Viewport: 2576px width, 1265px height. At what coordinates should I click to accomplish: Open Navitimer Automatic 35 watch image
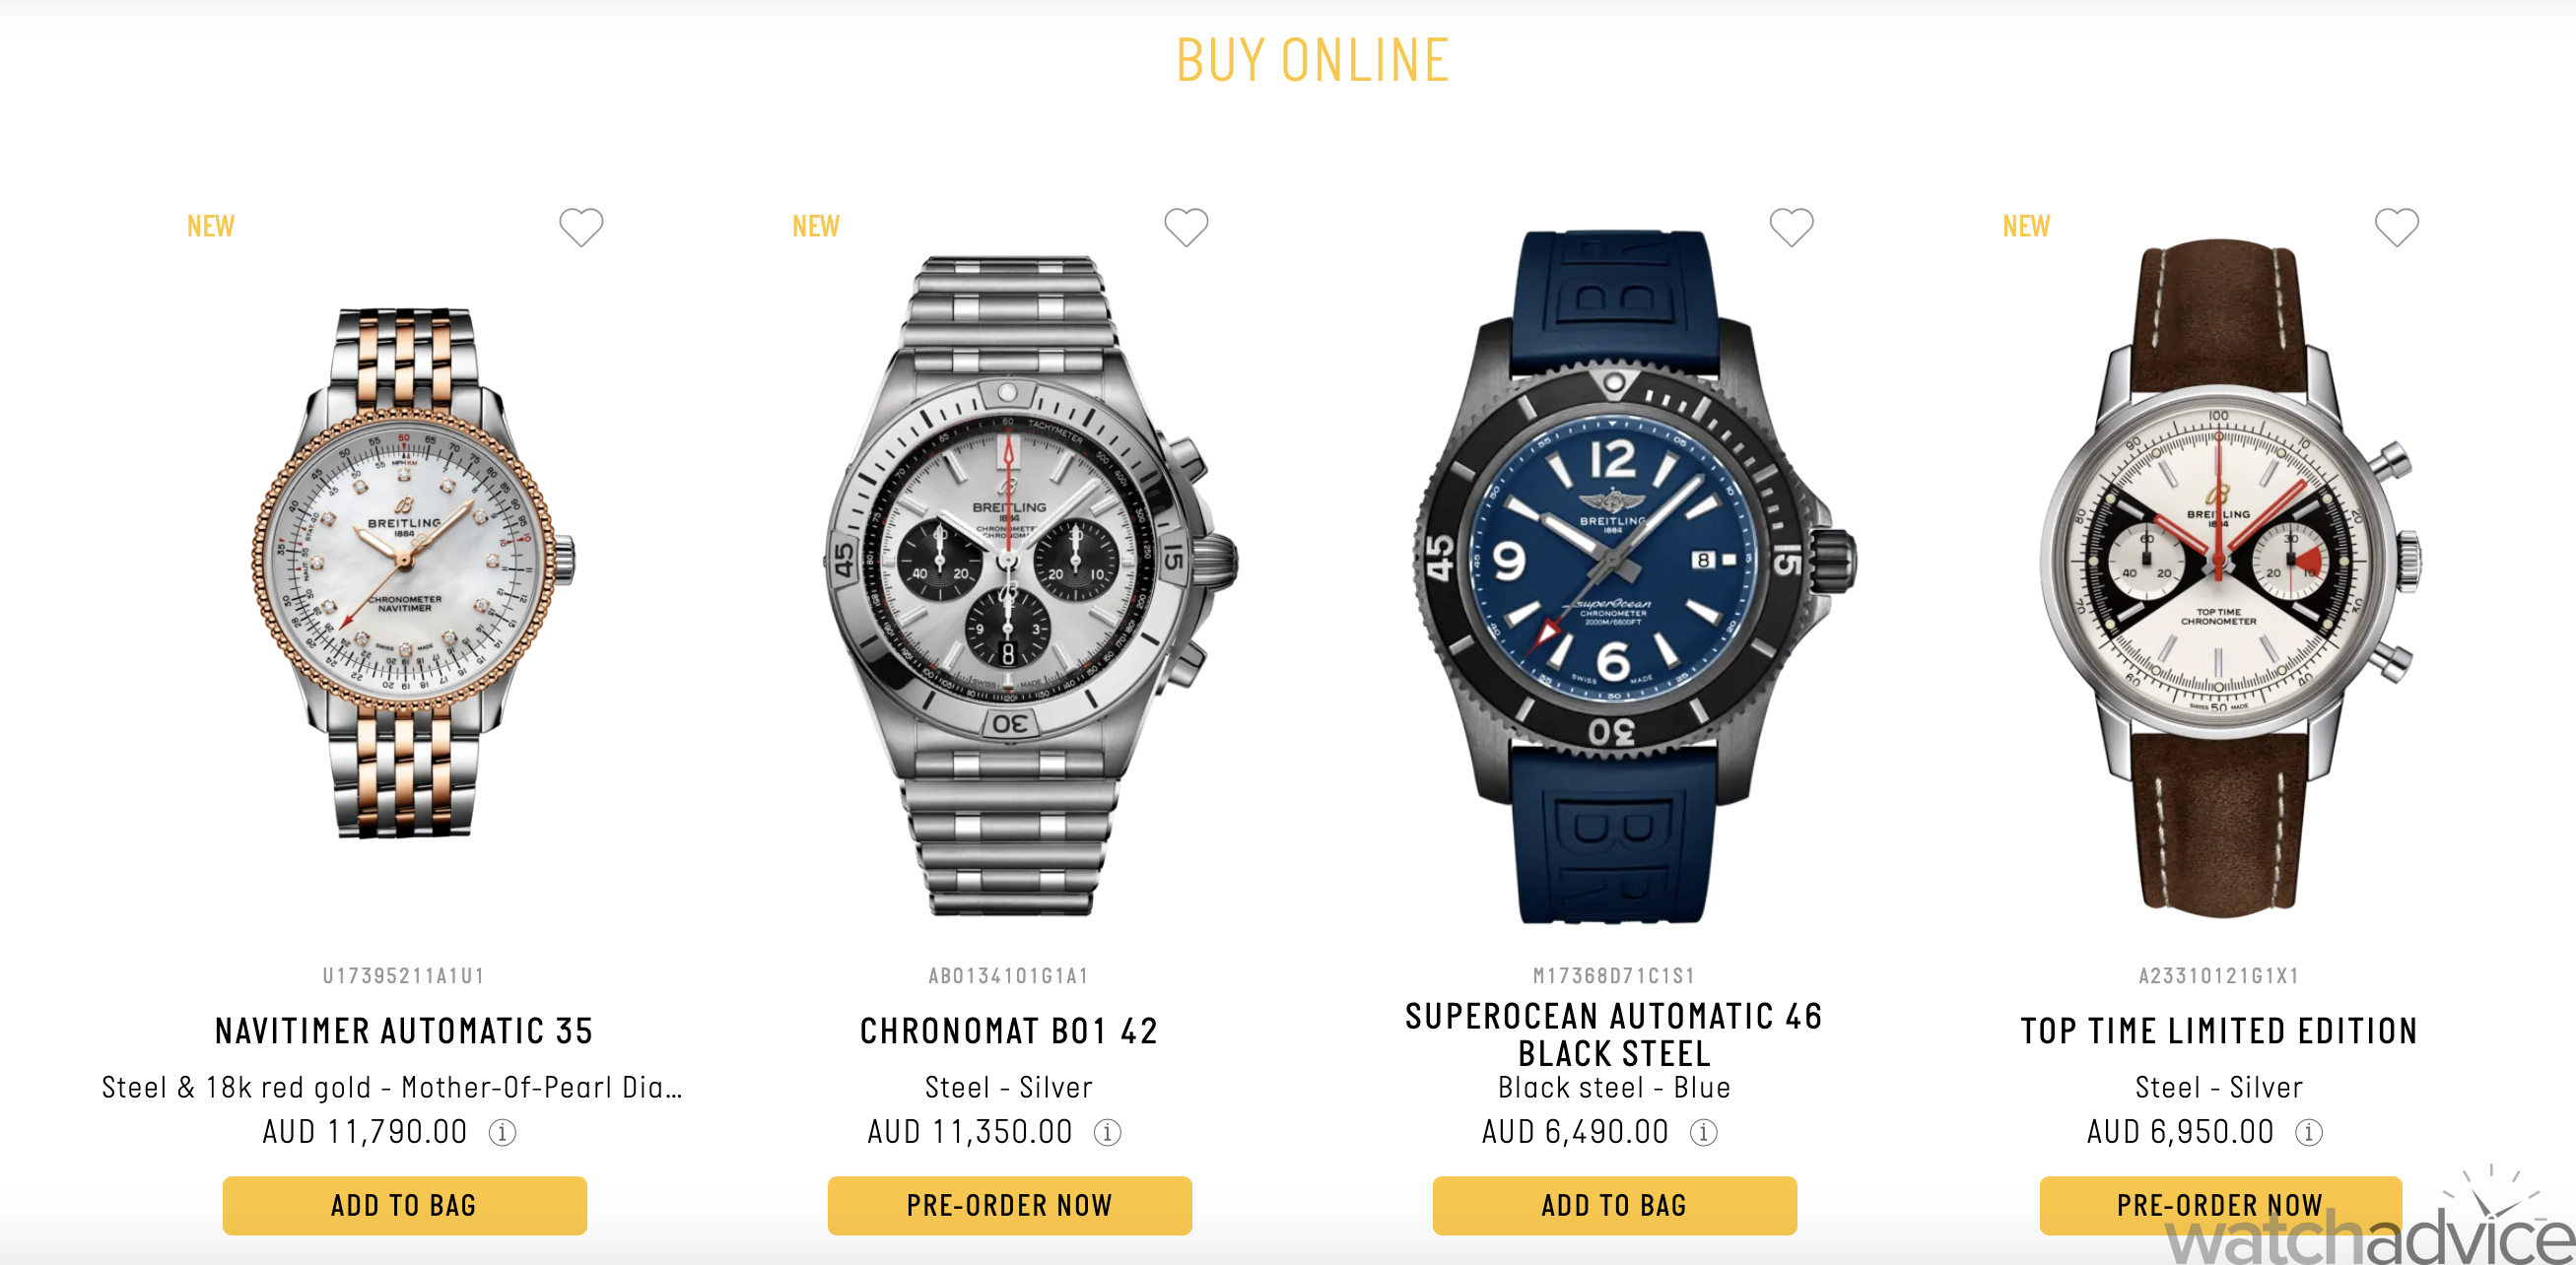(412, 573)
